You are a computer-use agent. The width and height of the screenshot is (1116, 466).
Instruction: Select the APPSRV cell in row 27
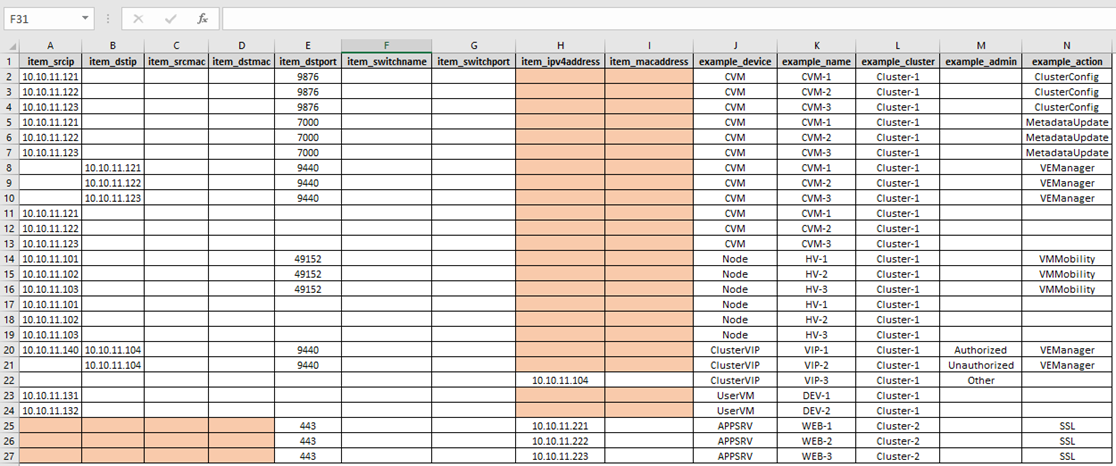[735, 456]
